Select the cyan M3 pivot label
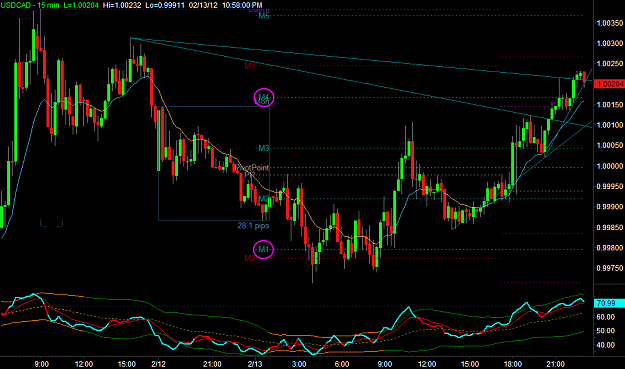 [x=263, y=148]
